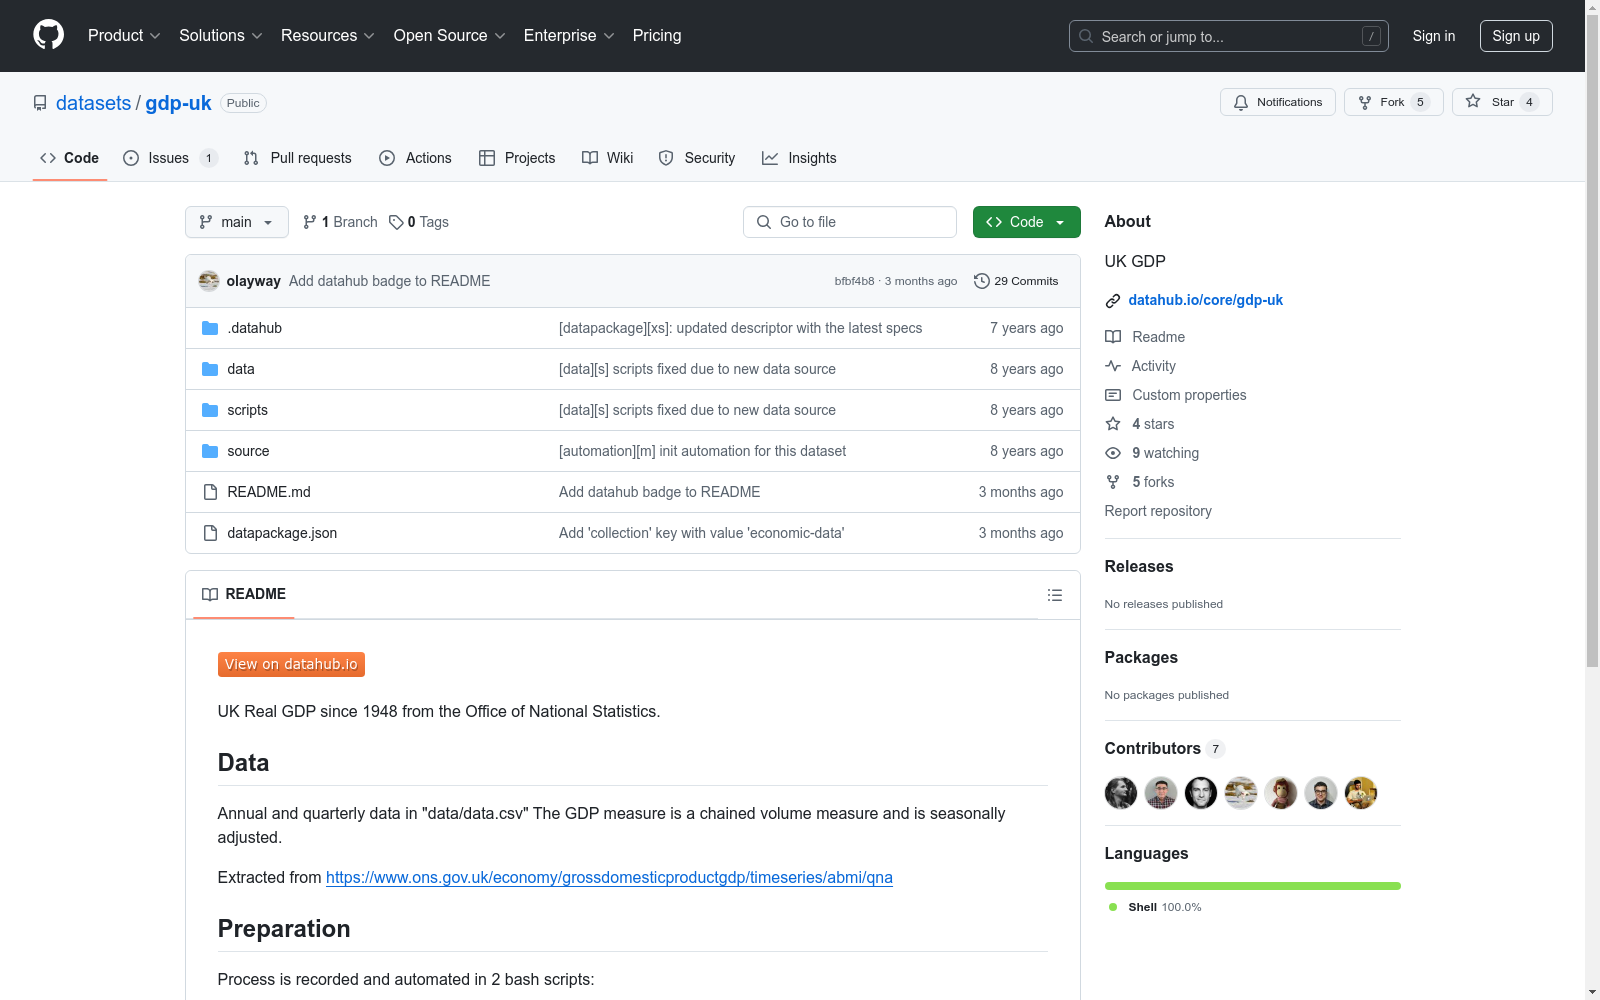Screen dimensions: 1600x1000
Task: Open the datasets owner link
Action: click(x=93, y=103)
